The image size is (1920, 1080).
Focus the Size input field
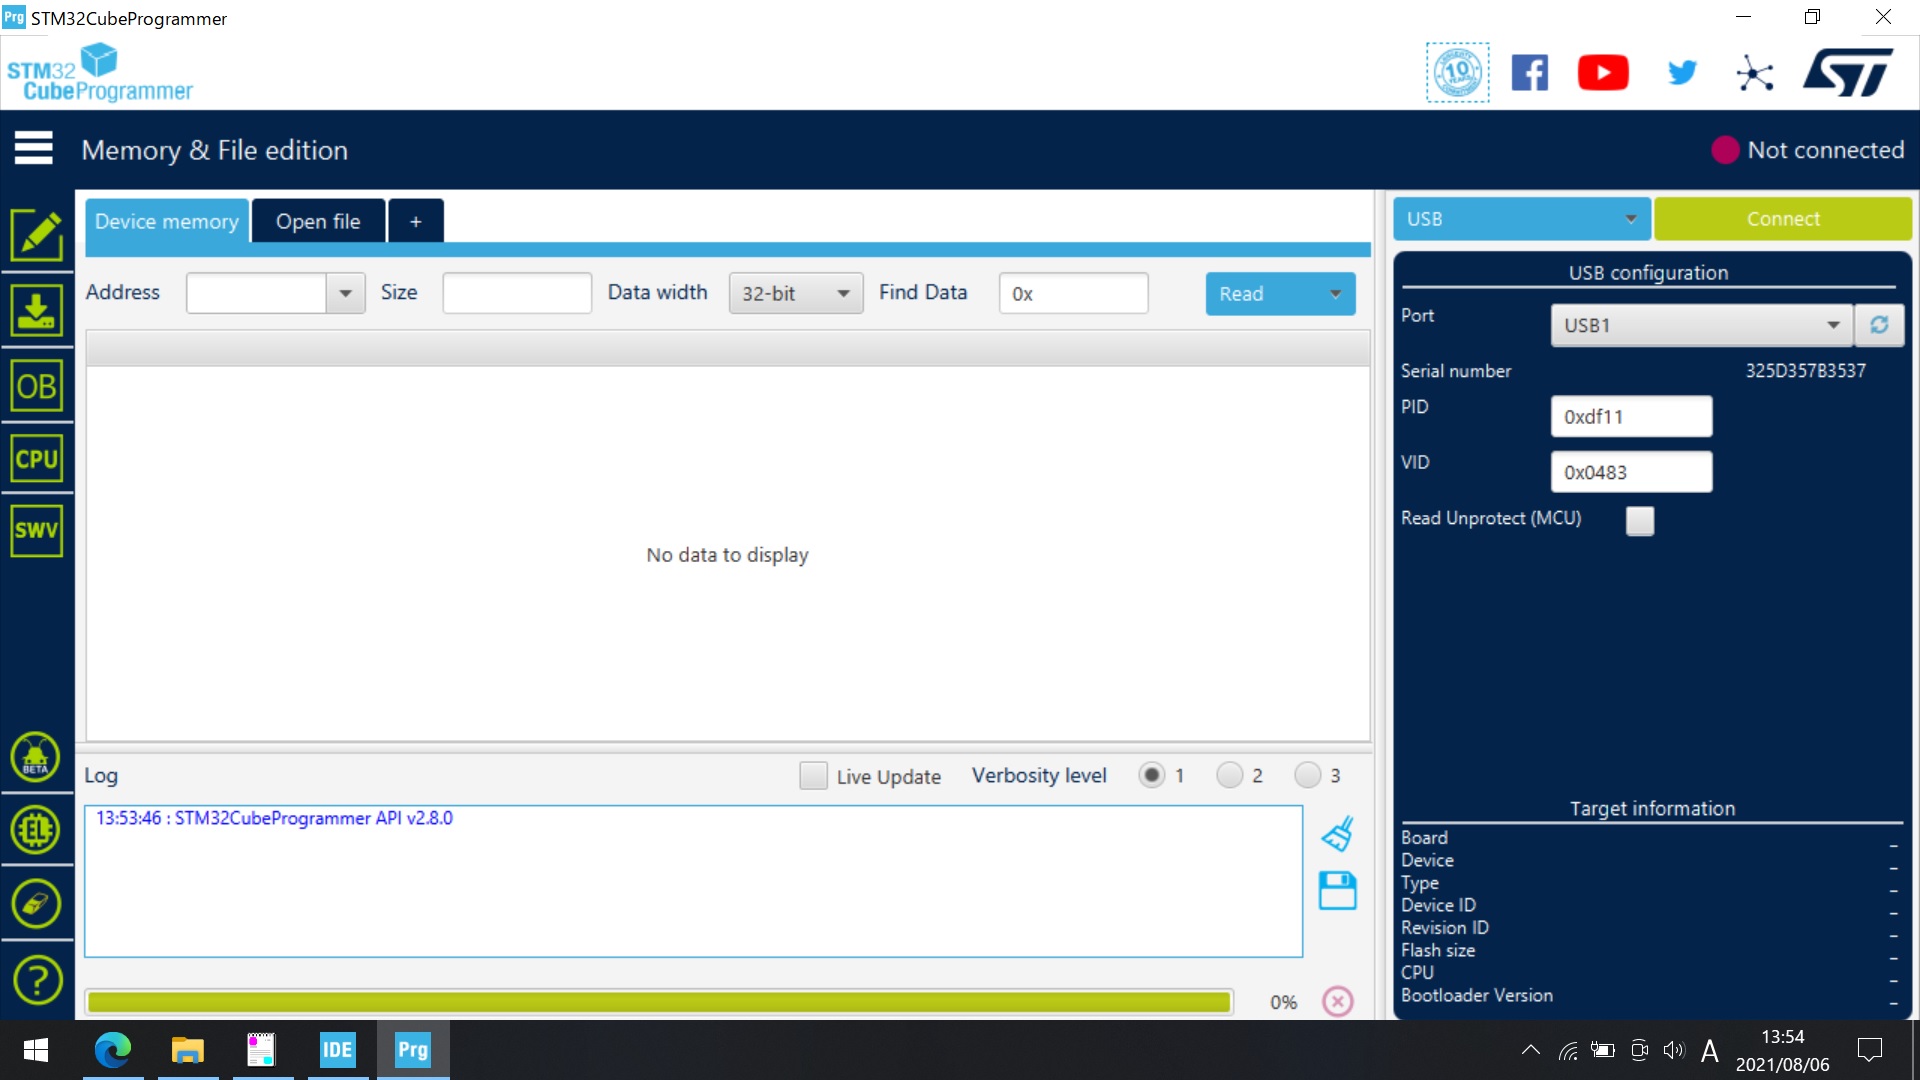(517, 293)
